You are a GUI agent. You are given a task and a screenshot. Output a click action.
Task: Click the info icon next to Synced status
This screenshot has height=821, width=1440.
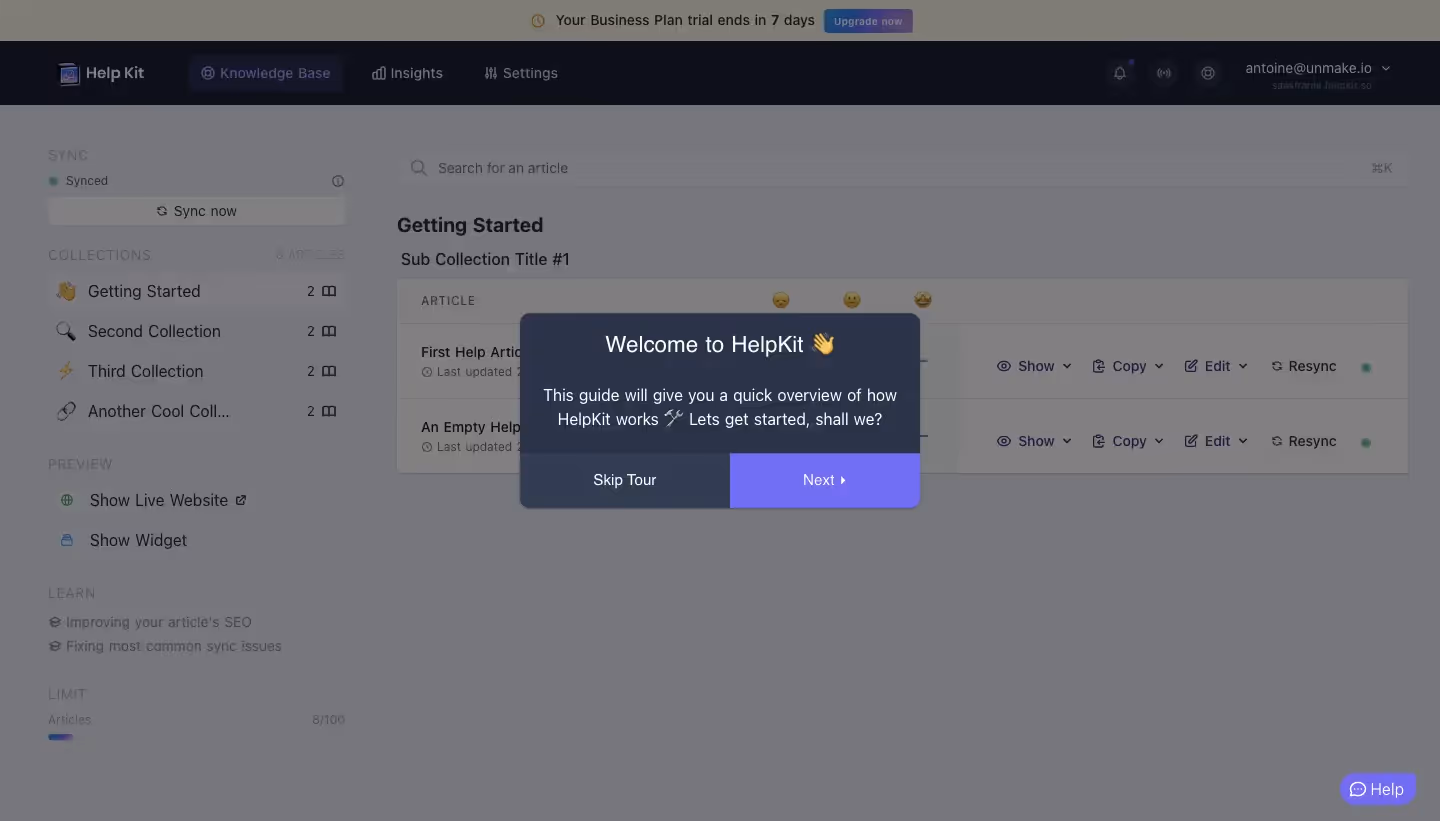[x=338, y=181]
